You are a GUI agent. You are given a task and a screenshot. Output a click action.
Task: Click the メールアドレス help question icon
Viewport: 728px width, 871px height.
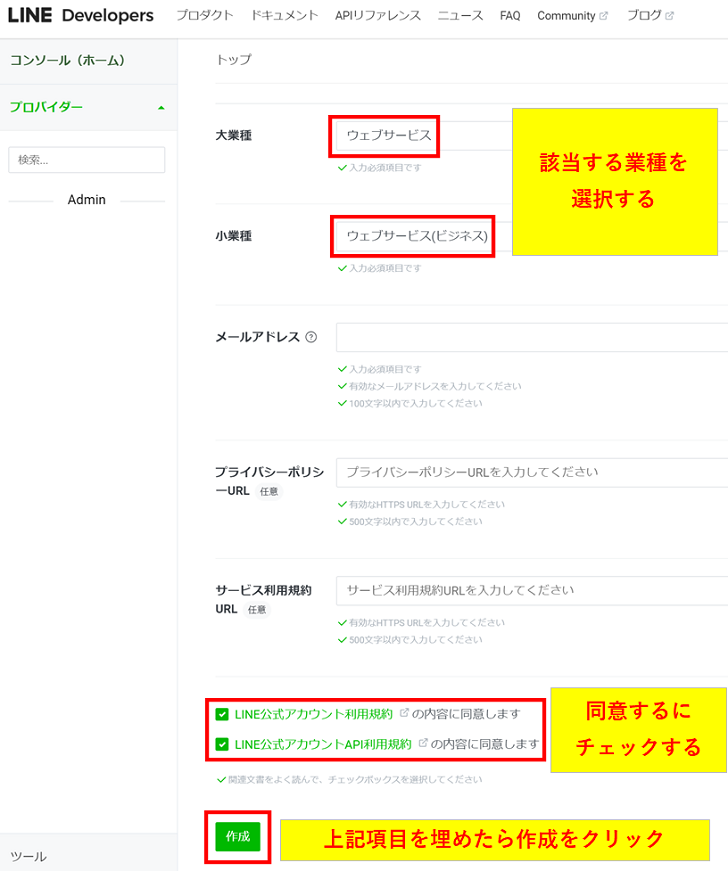[x=312, y=337]
